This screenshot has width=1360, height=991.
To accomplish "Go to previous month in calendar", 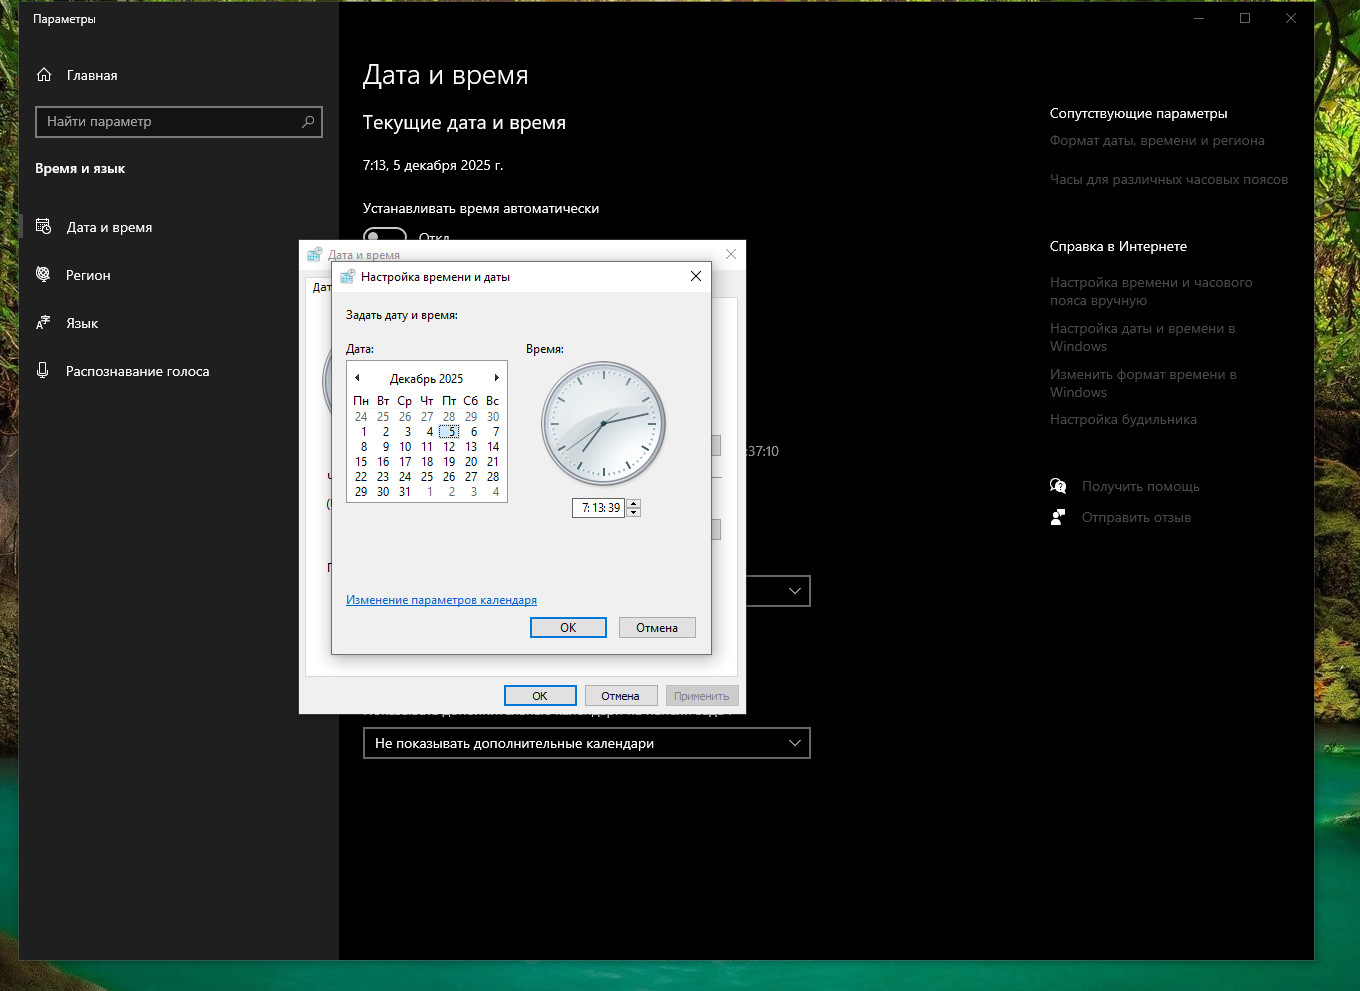I will pos(357,378).
